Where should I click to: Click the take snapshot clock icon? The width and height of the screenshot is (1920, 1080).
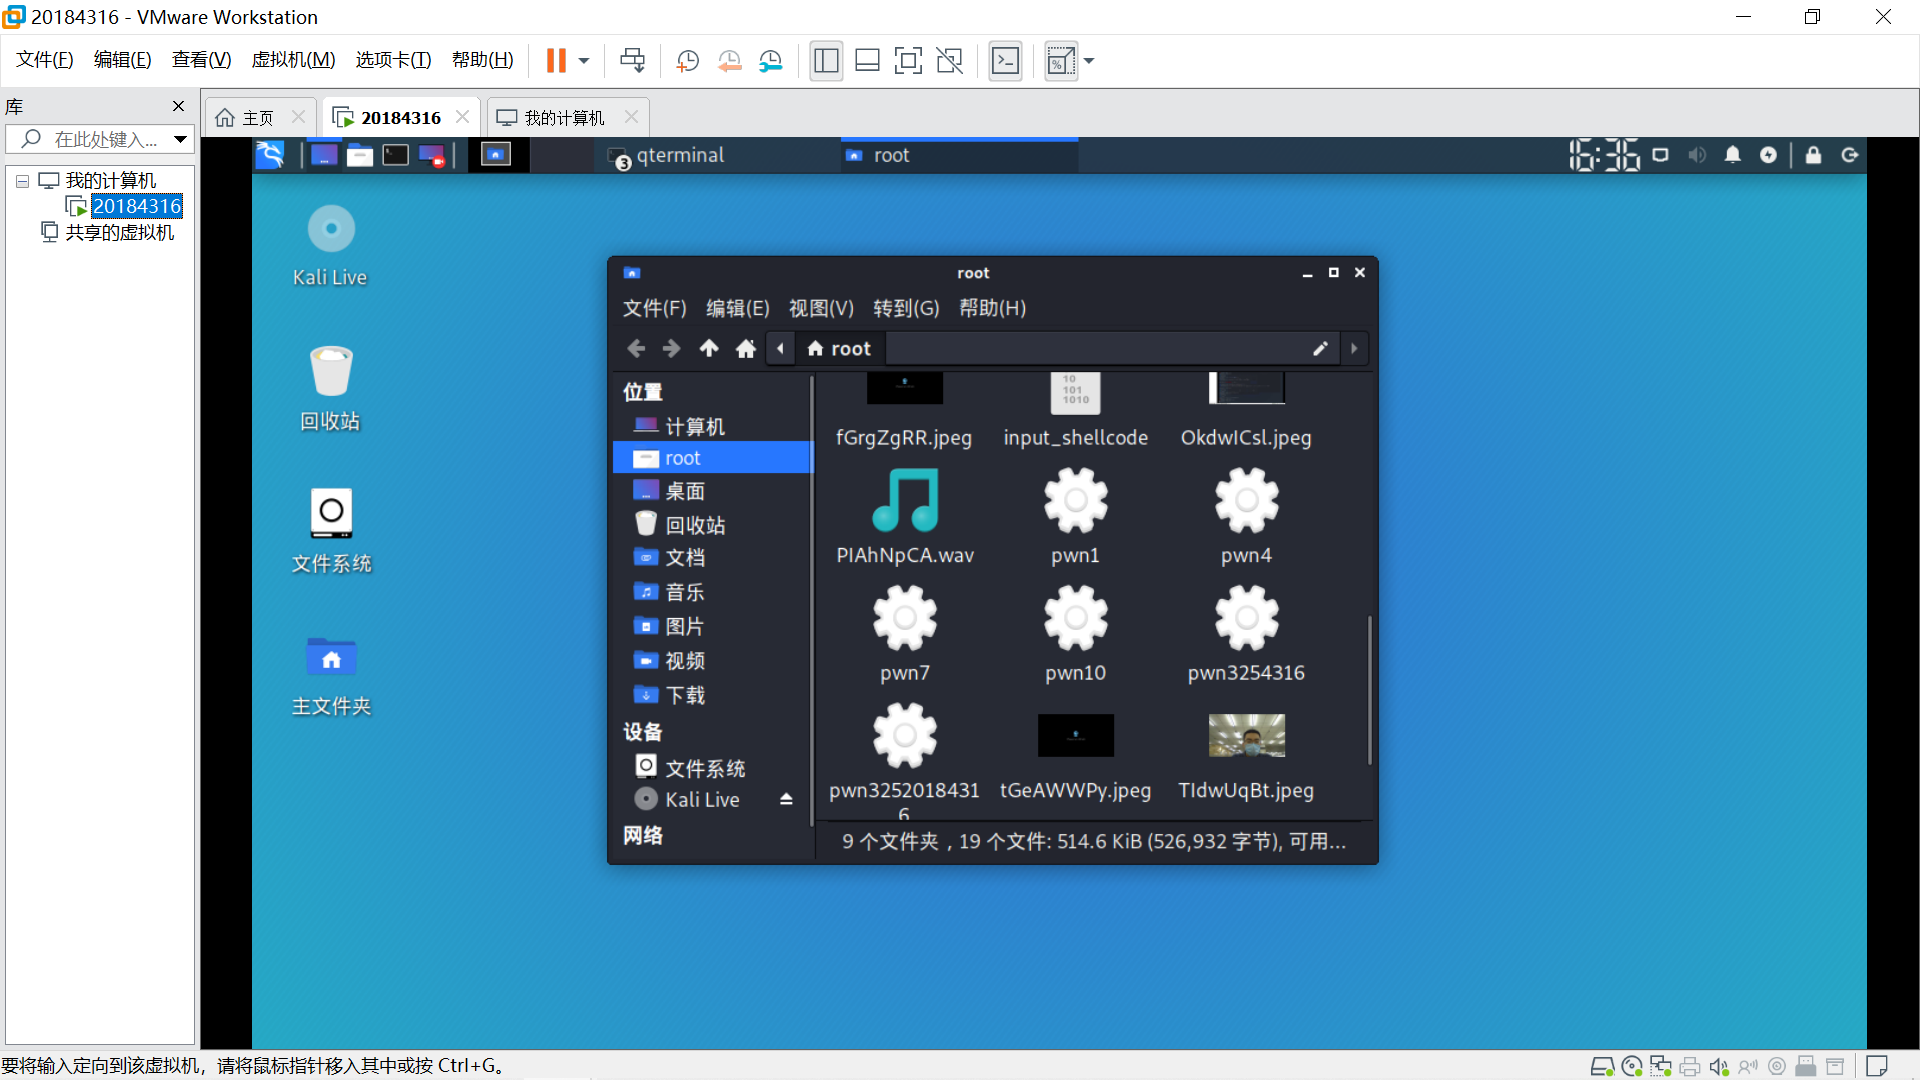coord(687,61)
